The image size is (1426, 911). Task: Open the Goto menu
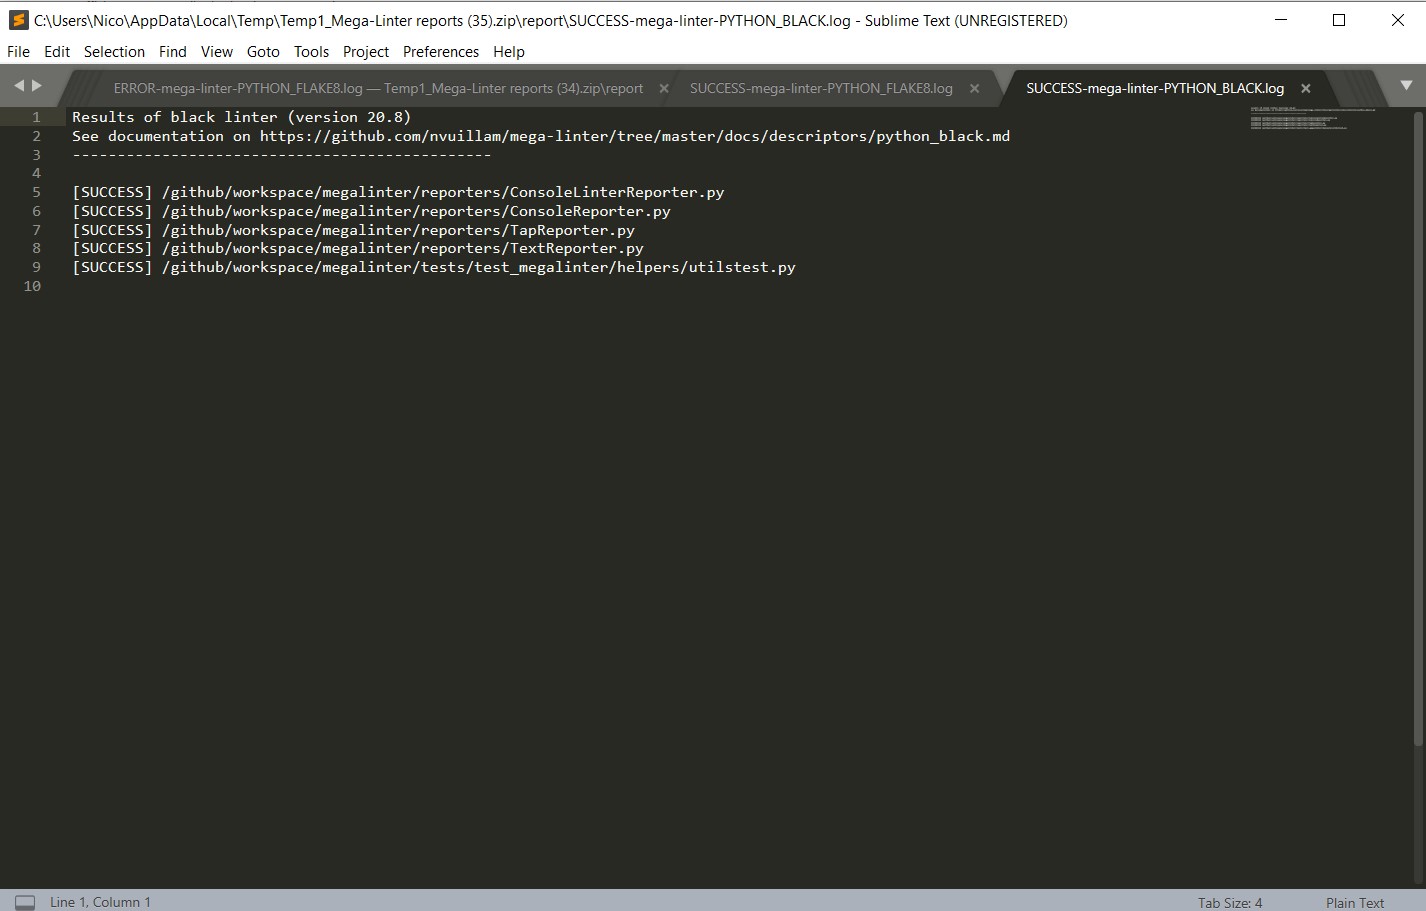click(263, 52)
